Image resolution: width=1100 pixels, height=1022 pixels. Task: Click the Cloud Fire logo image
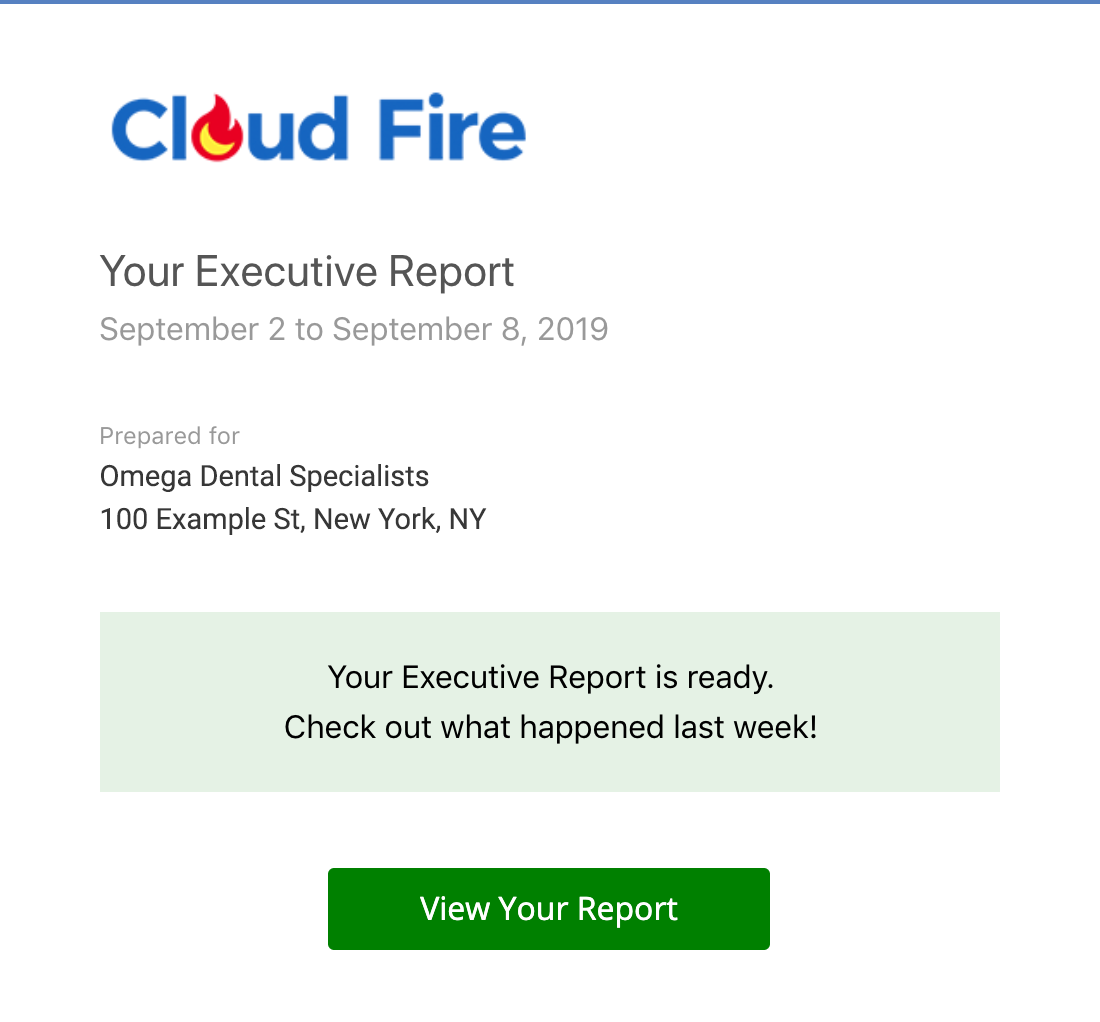[x=318, y=127]
